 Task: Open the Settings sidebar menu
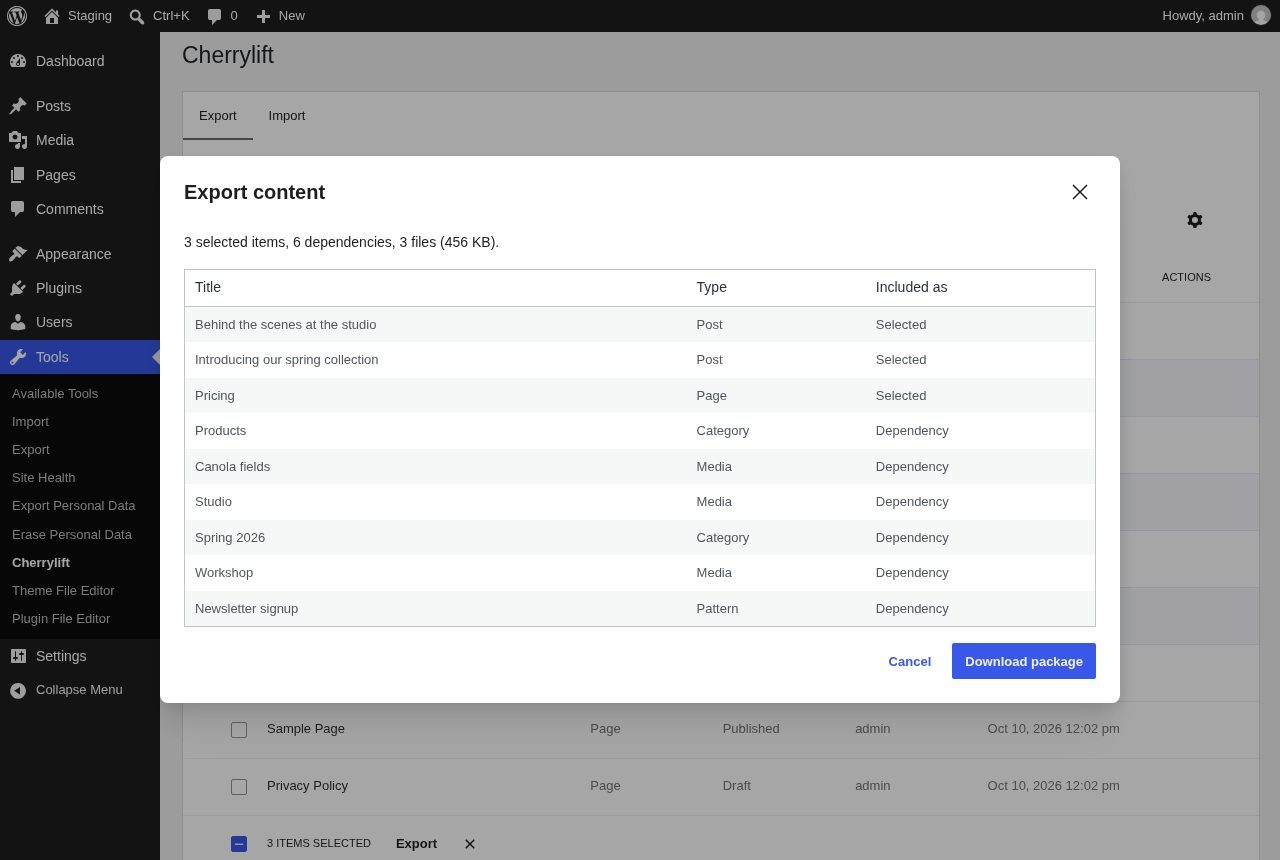tap(80, 656)
